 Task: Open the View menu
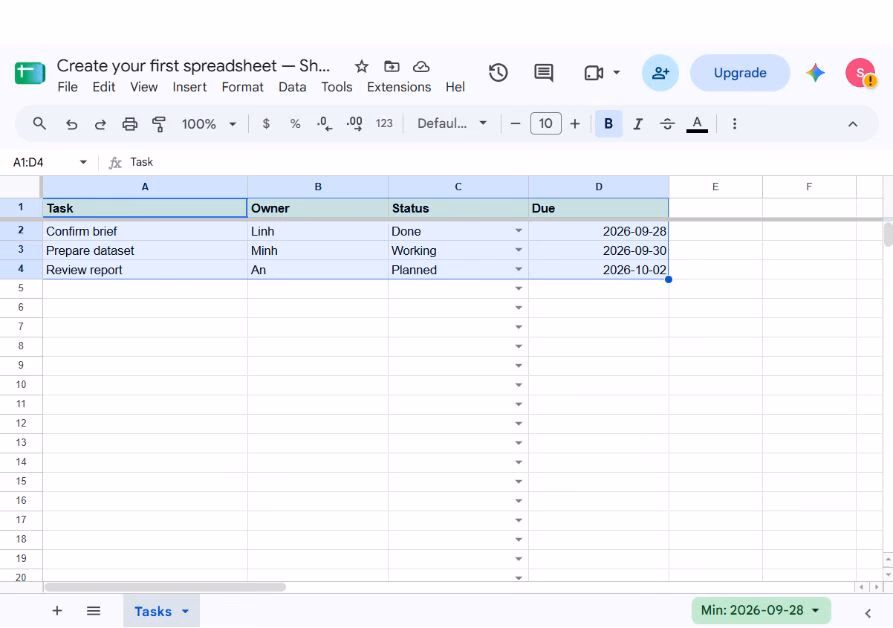(x=144, y=87)
